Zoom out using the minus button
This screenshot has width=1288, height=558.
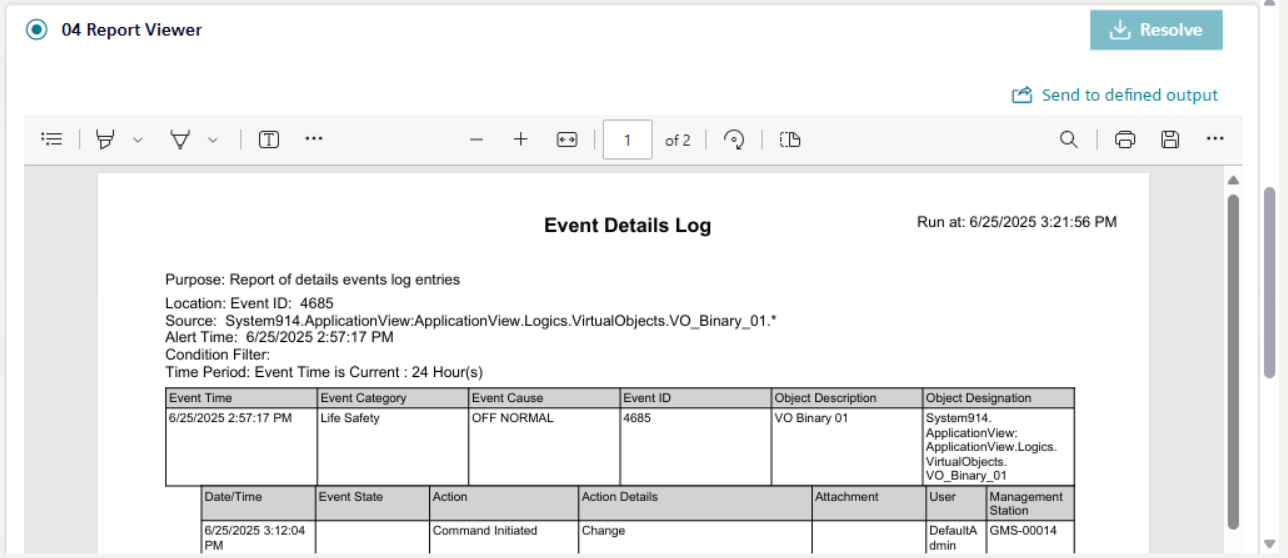coord(476,140)
